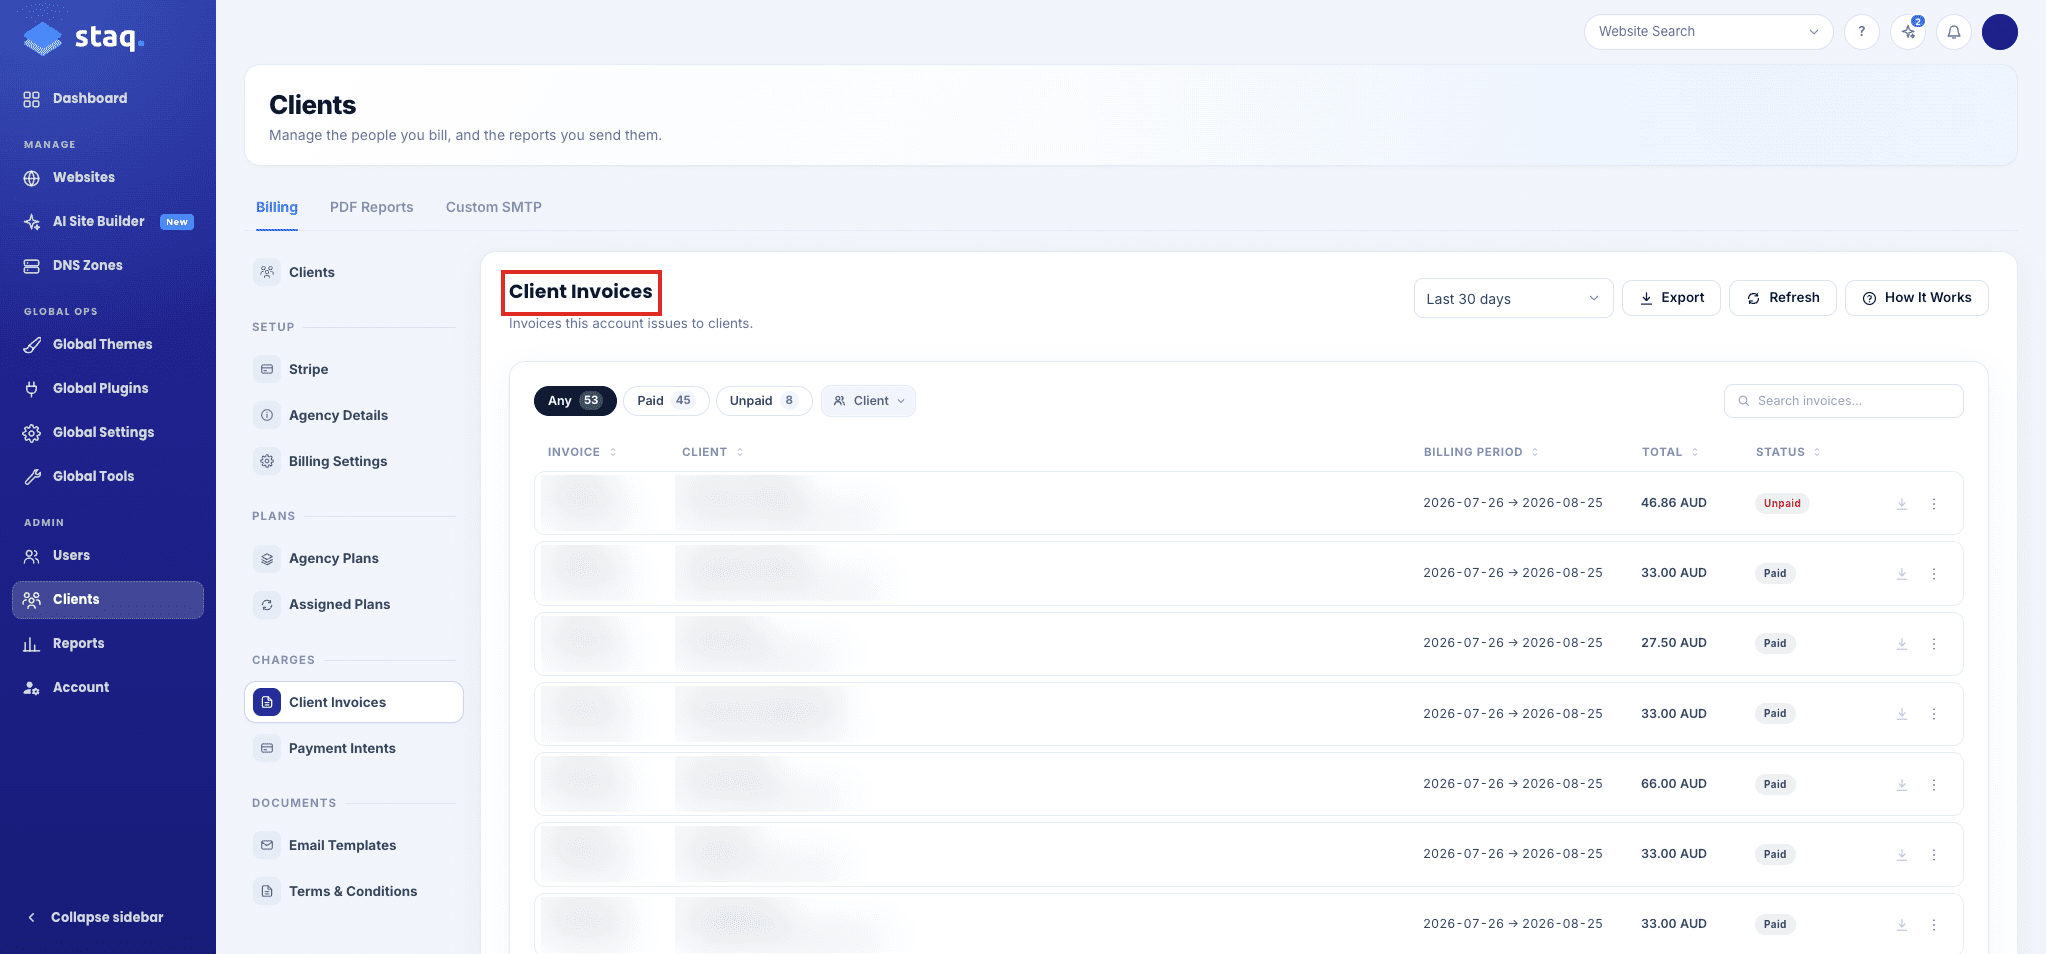This screenshot has width=2046, height=954.
Task: Sort by the Invoice column
Action: pos(582,452)
